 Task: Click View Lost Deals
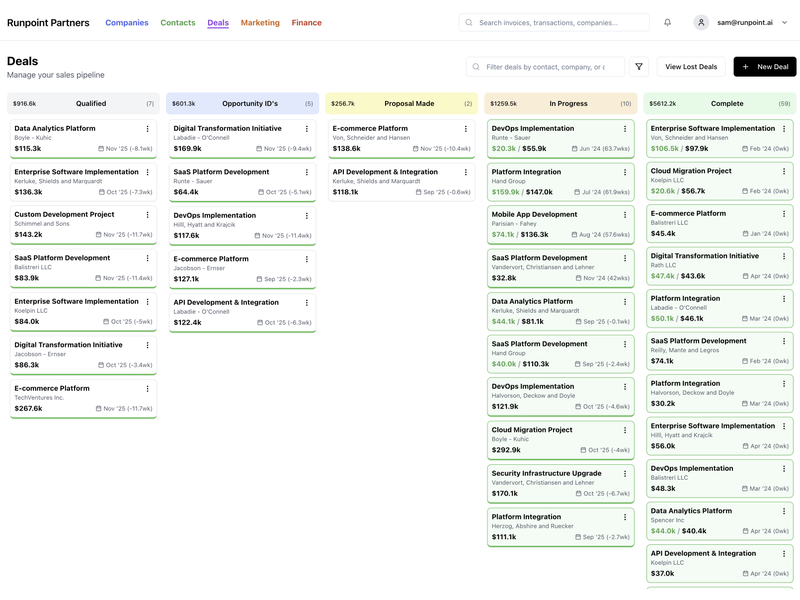coord(692,66)
